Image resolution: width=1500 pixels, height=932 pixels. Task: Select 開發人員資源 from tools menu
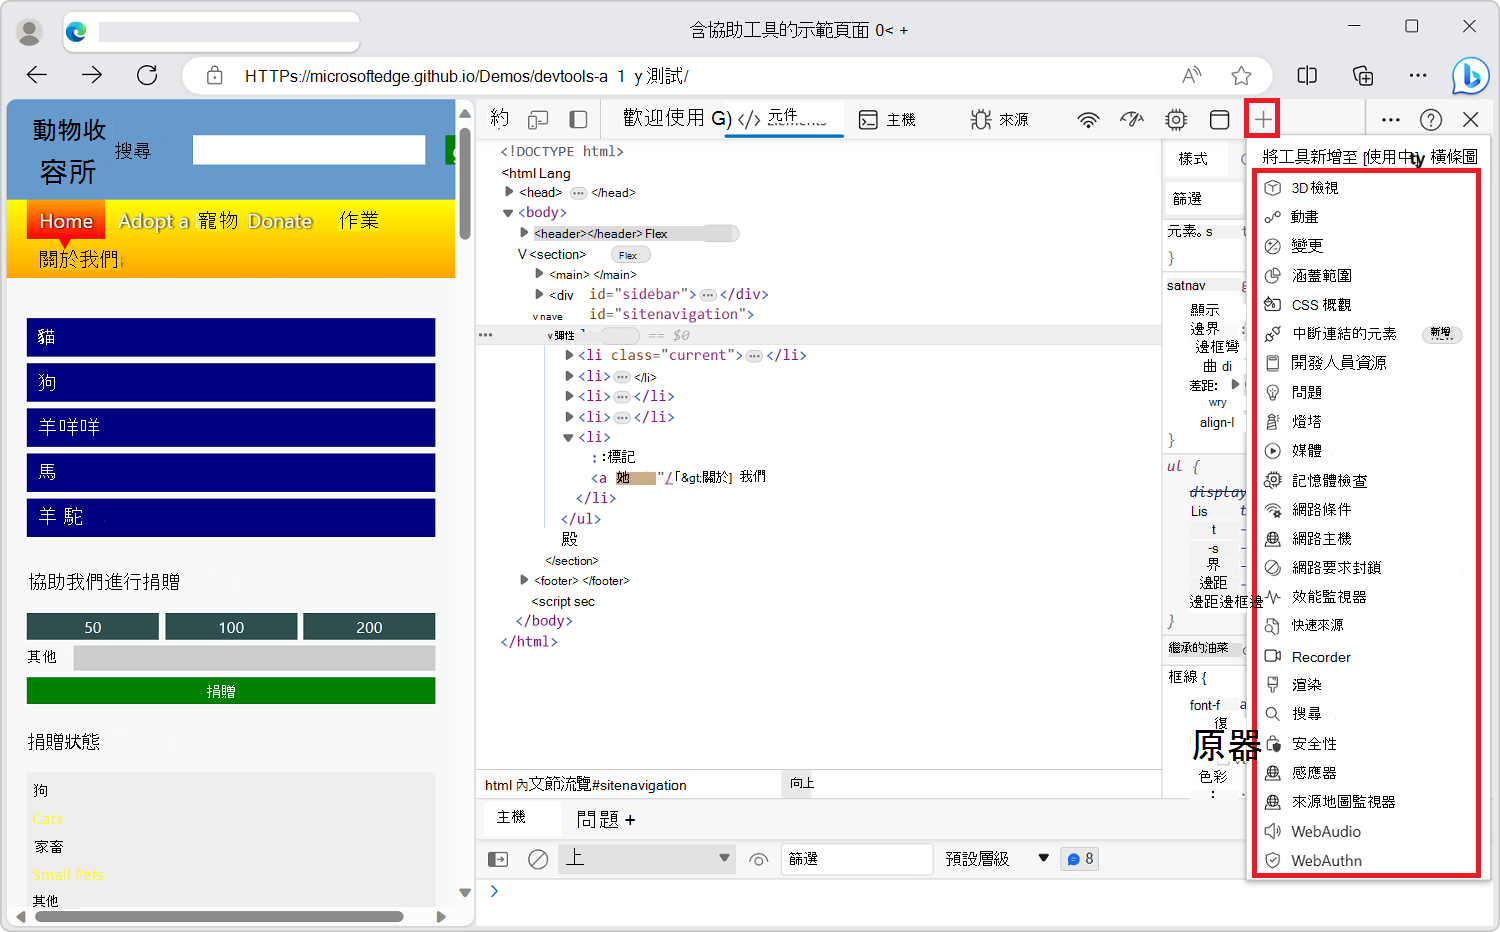[1366, 363]
